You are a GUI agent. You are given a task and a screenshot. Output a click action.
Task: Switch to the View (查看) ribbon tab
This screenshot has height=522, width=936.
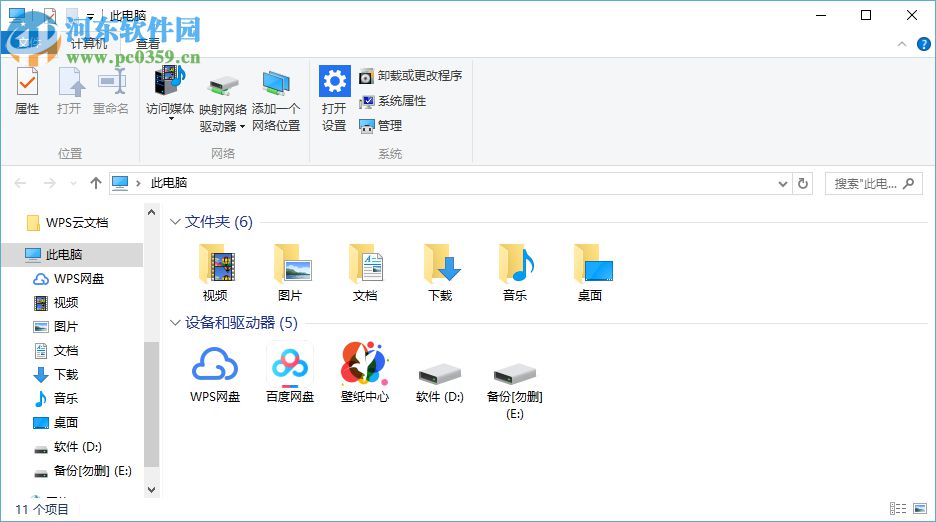point(147,44)
